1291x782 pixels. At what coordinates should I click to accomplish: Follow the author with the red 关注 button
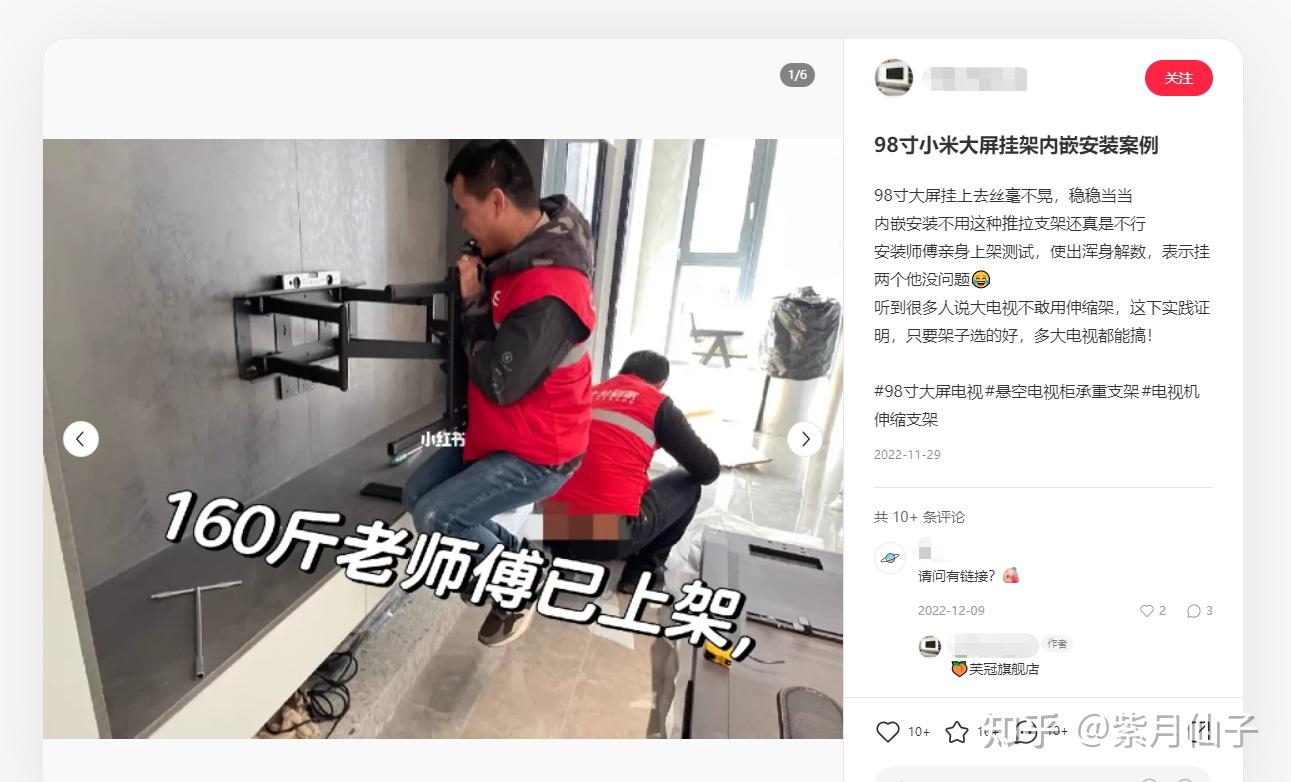coord(1179,78)
